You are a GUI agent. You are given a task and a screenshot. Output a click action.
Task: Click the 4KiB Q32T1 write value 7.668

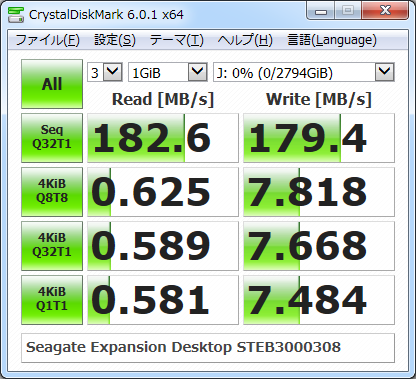click(319, 246)
